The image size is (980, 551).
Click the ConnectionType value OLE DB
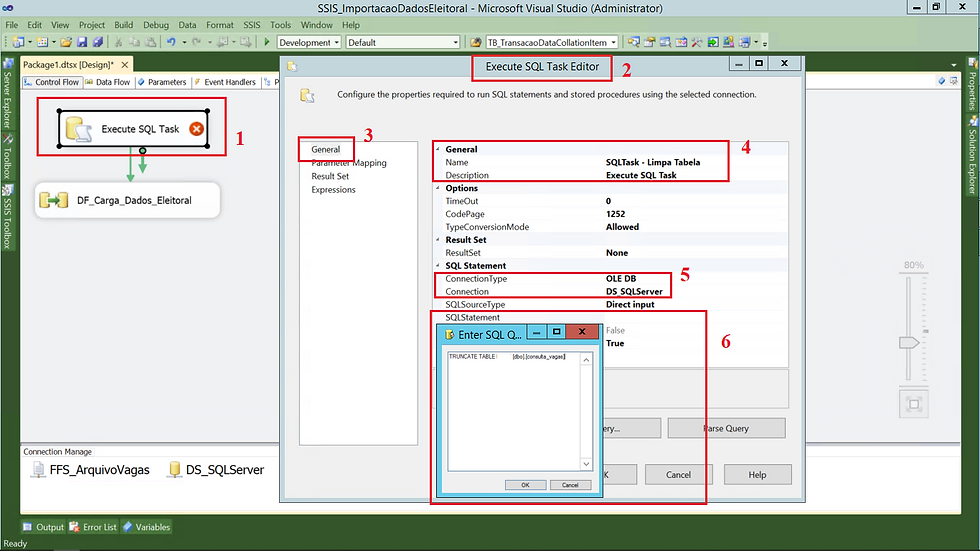click(x=621, y=279)
